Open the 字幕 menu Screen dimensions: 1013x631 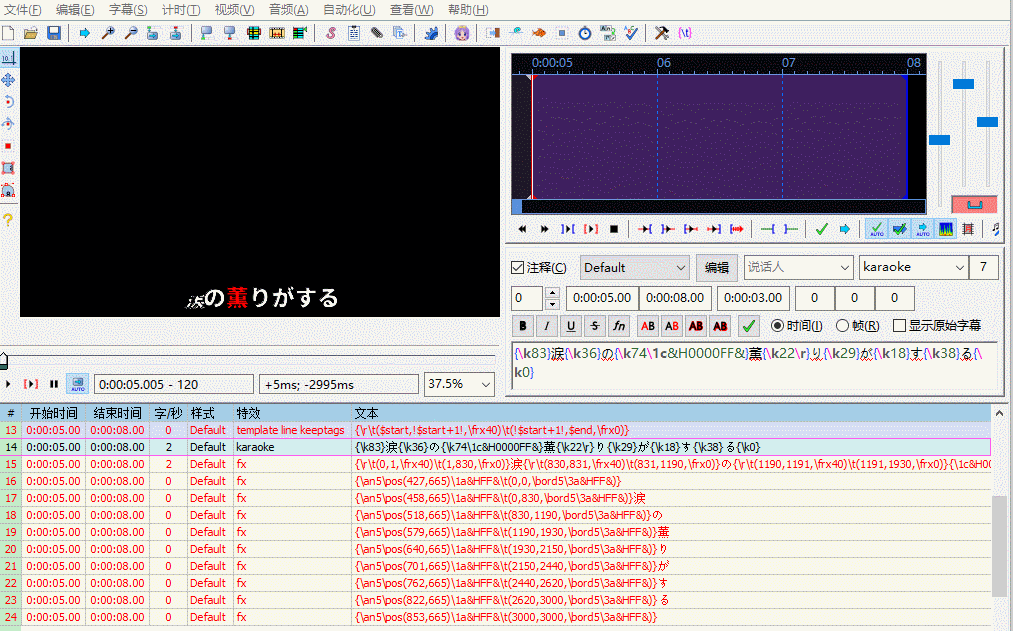pyautogui.click(x=127, y=10)
